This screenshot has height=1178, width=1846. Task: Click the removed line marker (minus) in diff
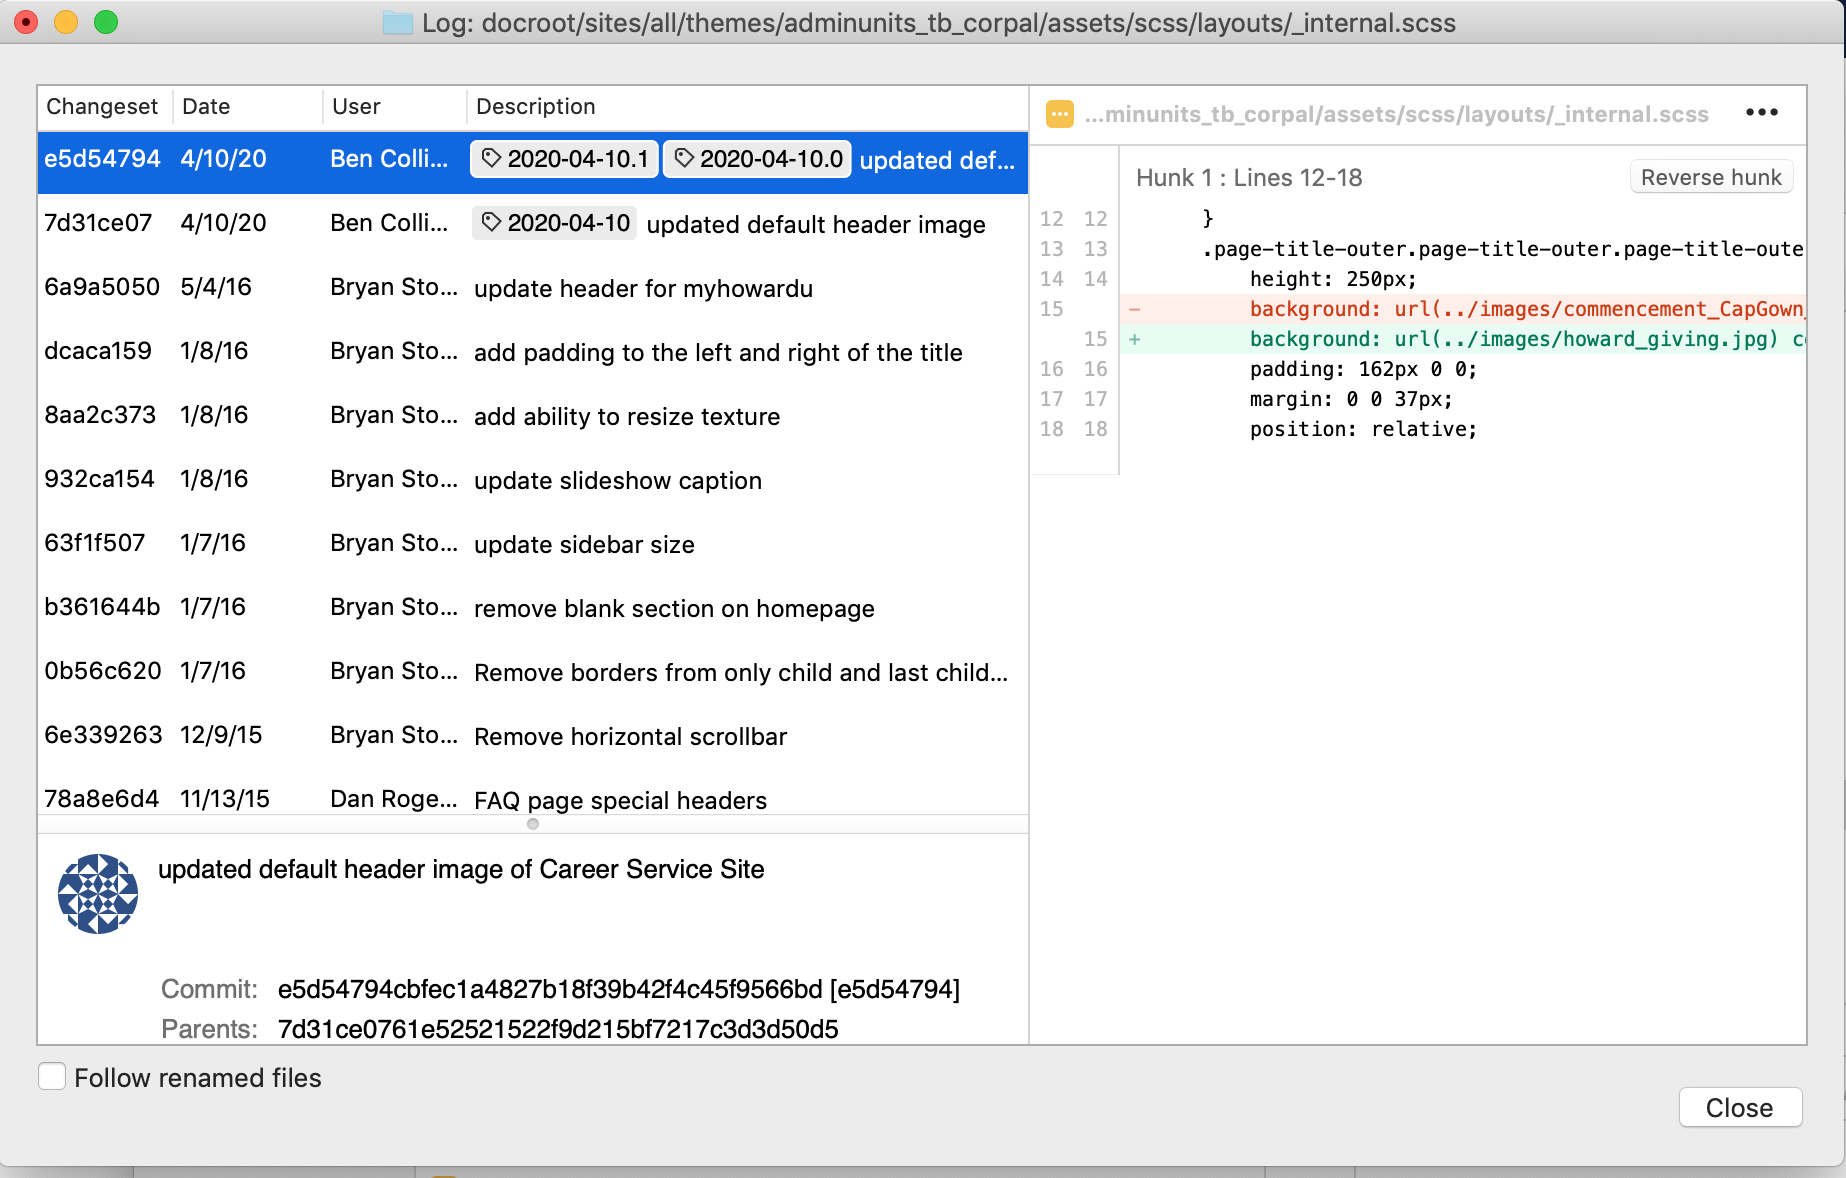tap(1134, 309)
